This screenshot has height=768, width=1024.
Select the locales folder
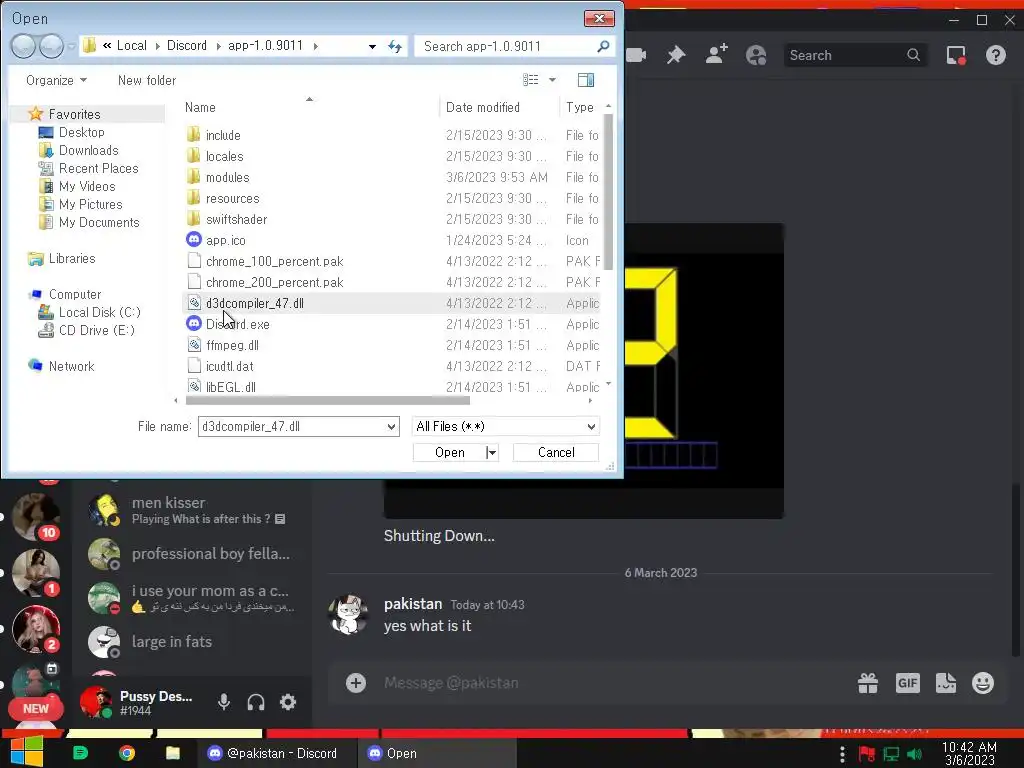point(392,156)
